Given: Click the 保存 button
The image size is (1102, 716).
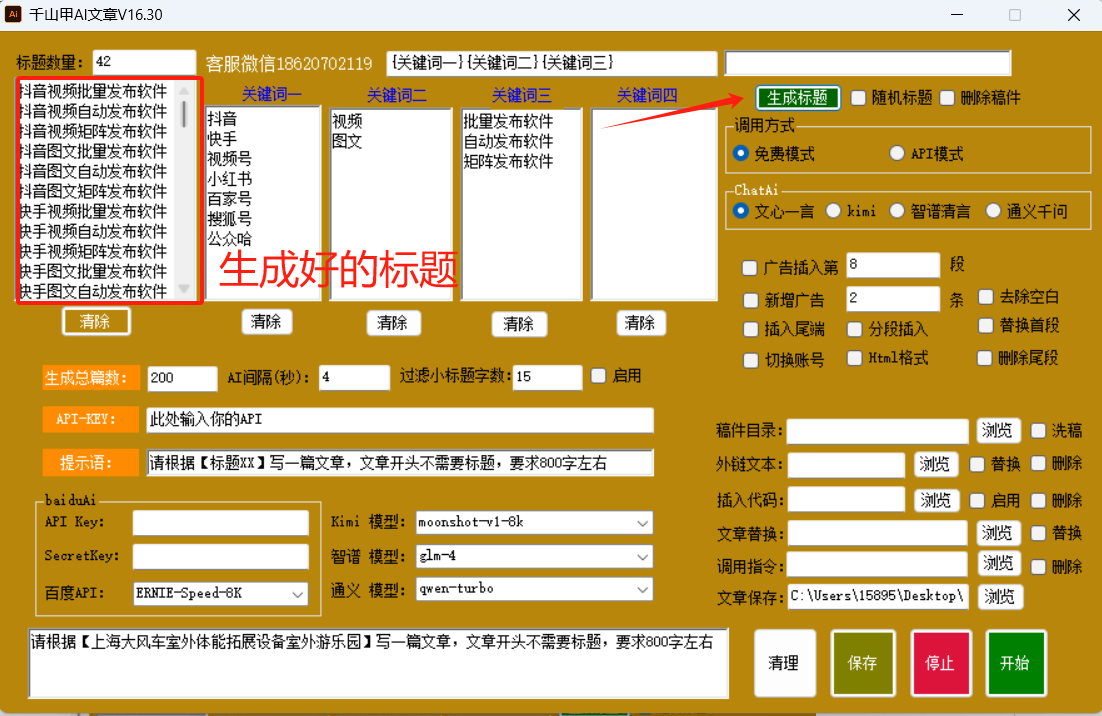Looking at the screenshot, I should (x=862, y=663).
